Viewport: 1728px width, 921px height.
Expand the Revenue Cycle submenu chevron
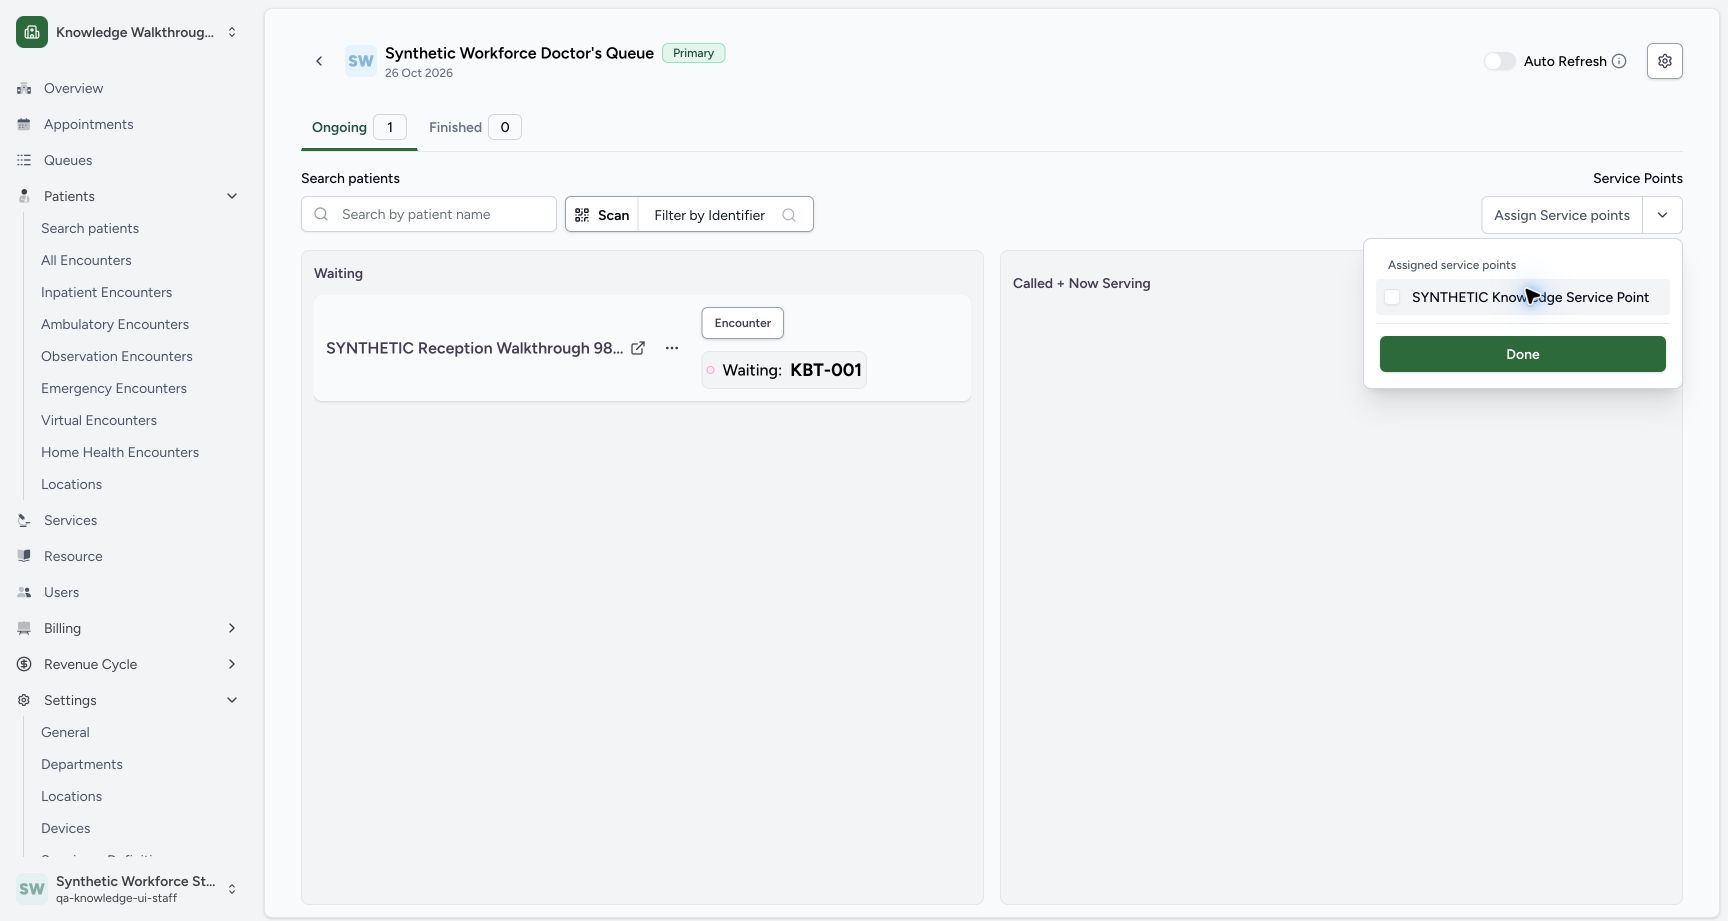(x=232, y=664)
